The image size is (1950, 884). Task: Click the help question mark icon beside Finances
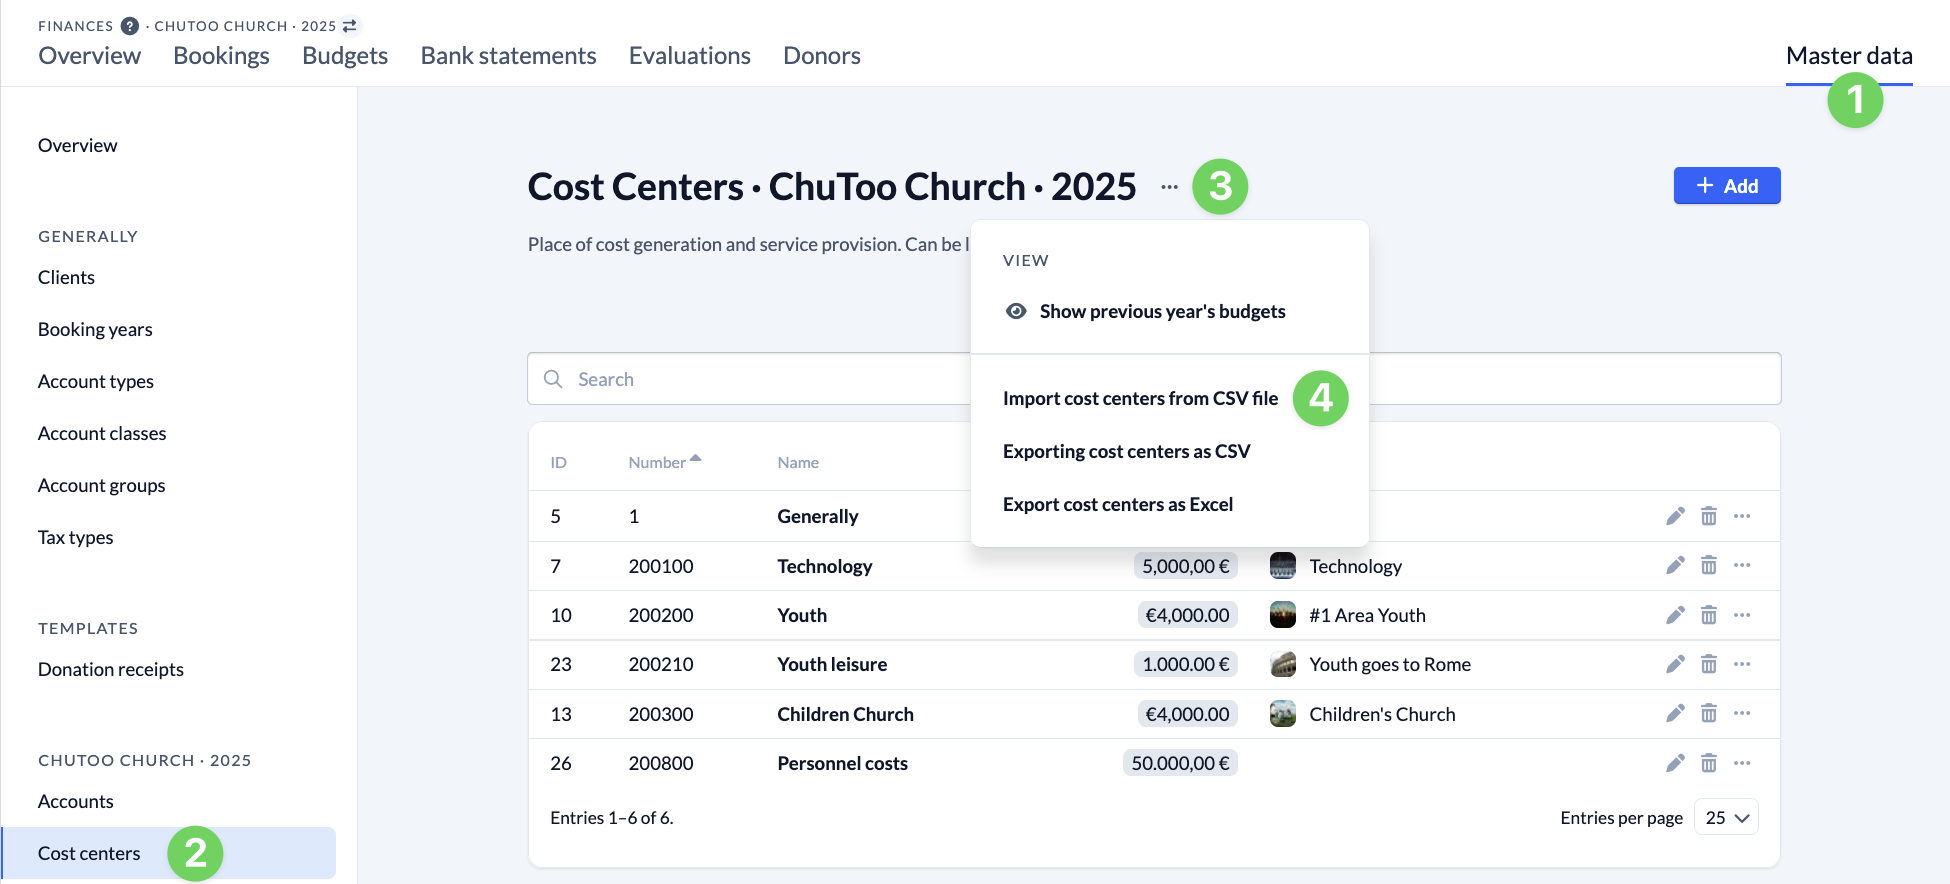pyautogui.click(x=130, y=26)
